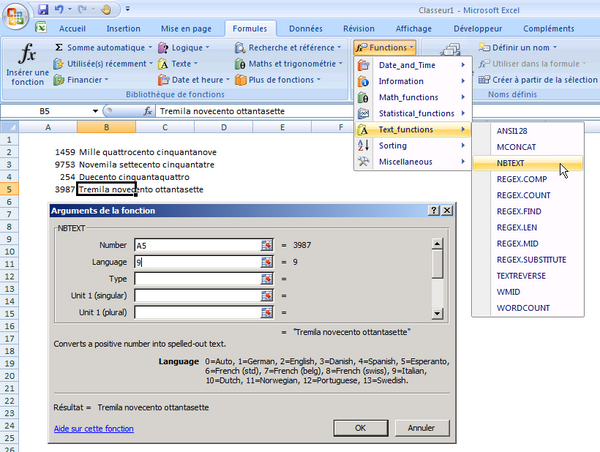
Task: Click the Office button orb
Action: point(15,17)
